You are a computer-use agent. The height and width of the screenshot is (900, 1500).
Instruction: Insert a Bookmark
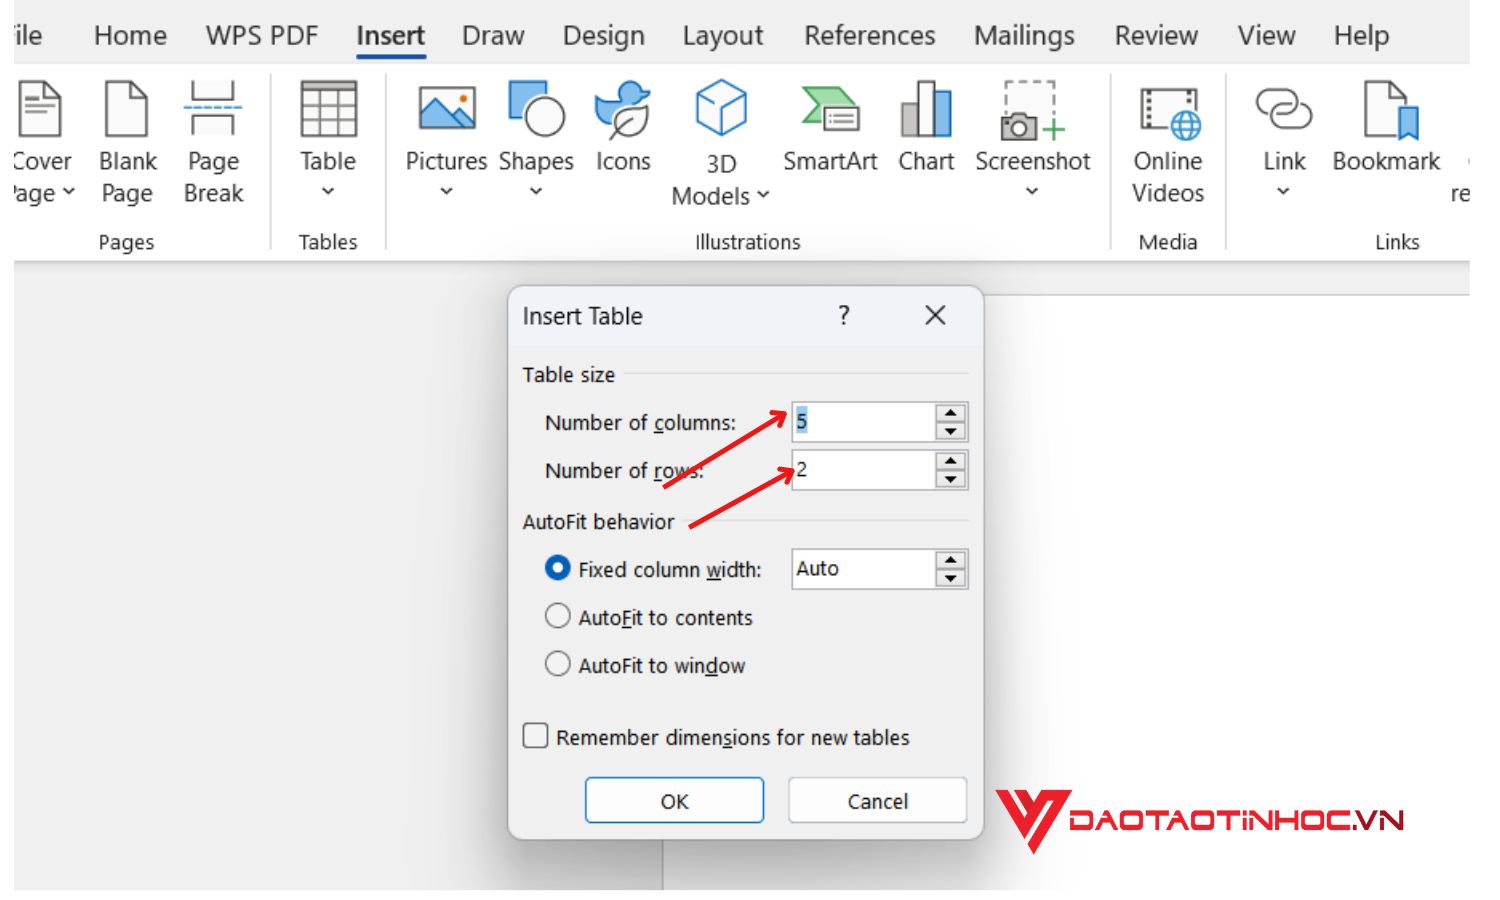(1386, 126)
